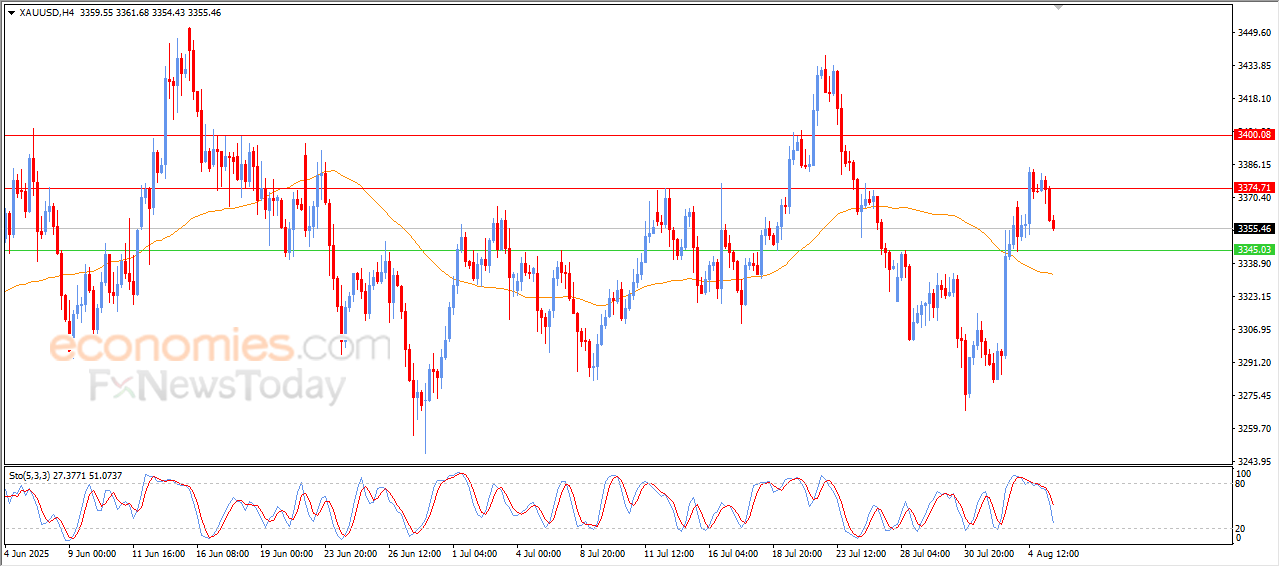This screenshot has width=1280, height=567.
Task: Click the 9 Jun 00:00 date label
Action: pos(91,552)
